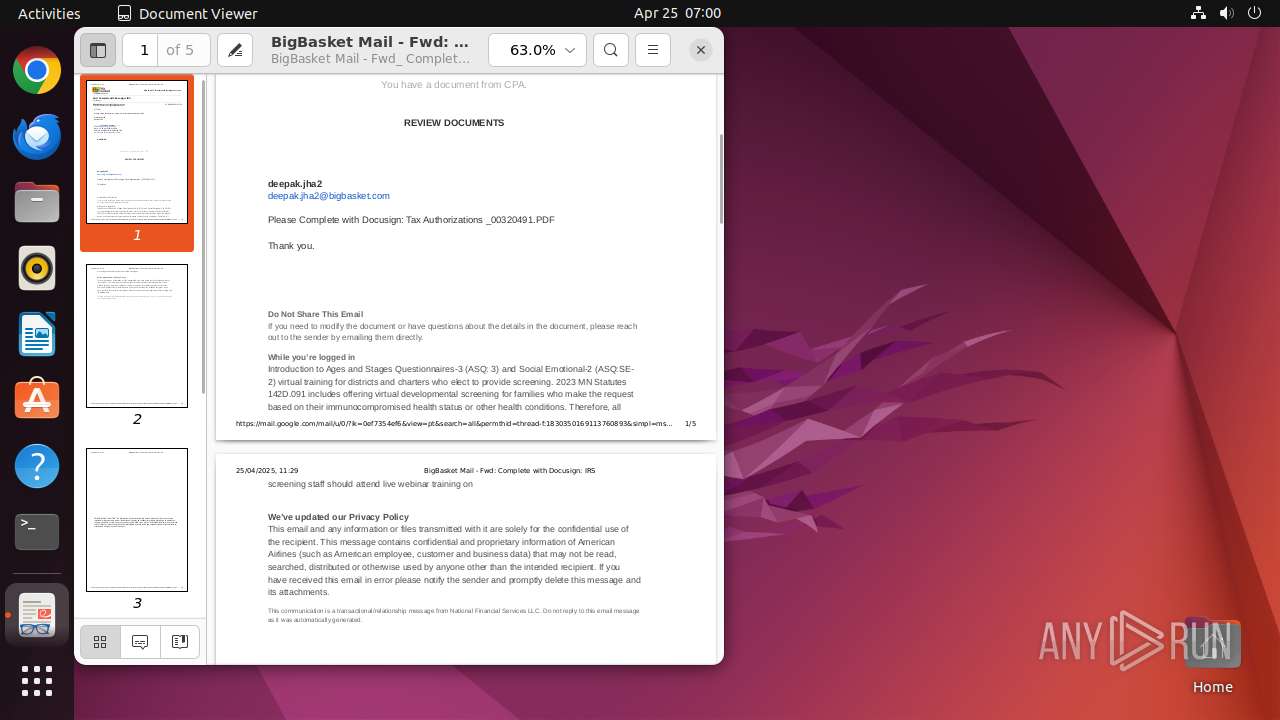Toggle the sidebar panel button
Screen dimensions: 1280x720
[x=98, y=50]
